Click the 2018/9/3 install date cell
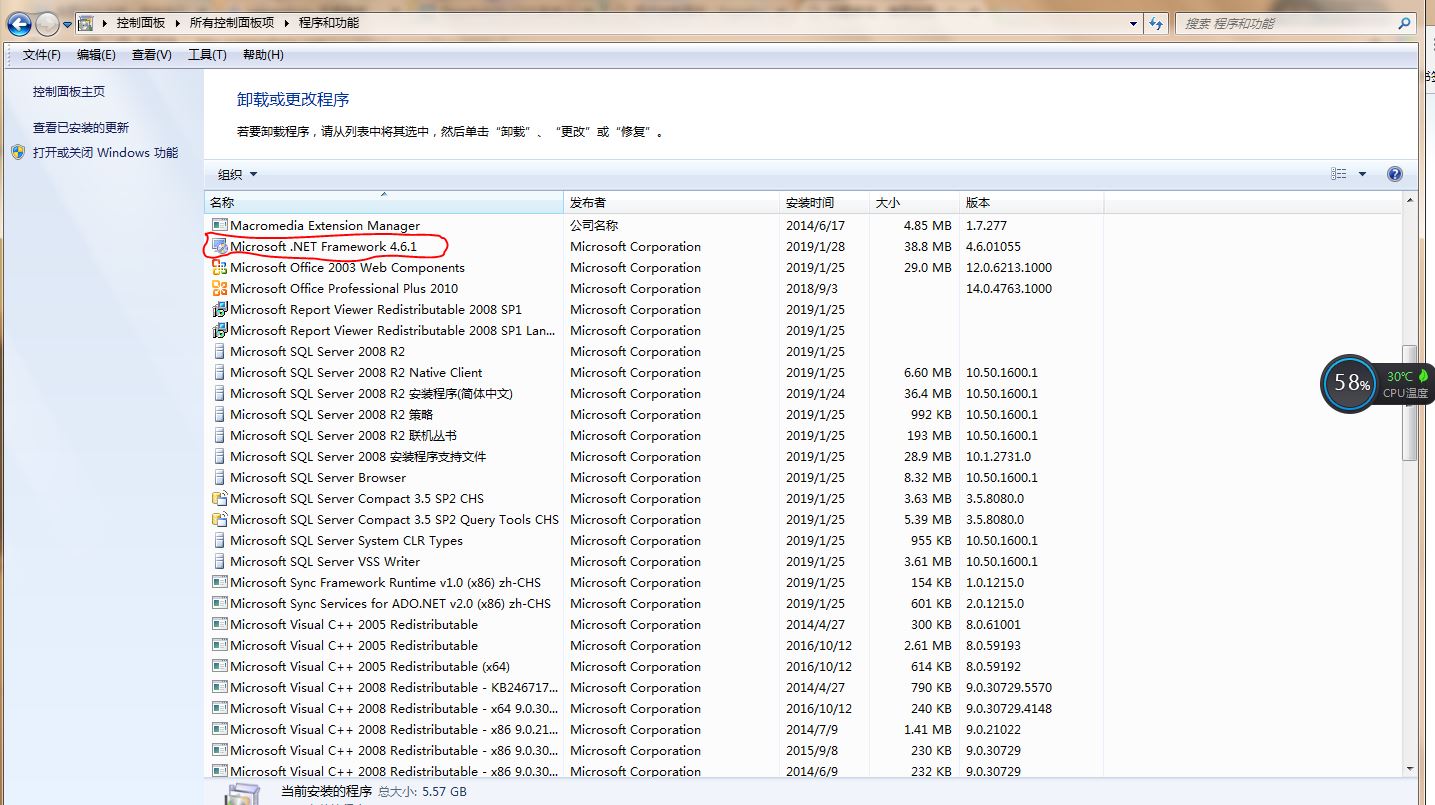The height and width of the screenshot is (805, 1435). coord(812,289)
